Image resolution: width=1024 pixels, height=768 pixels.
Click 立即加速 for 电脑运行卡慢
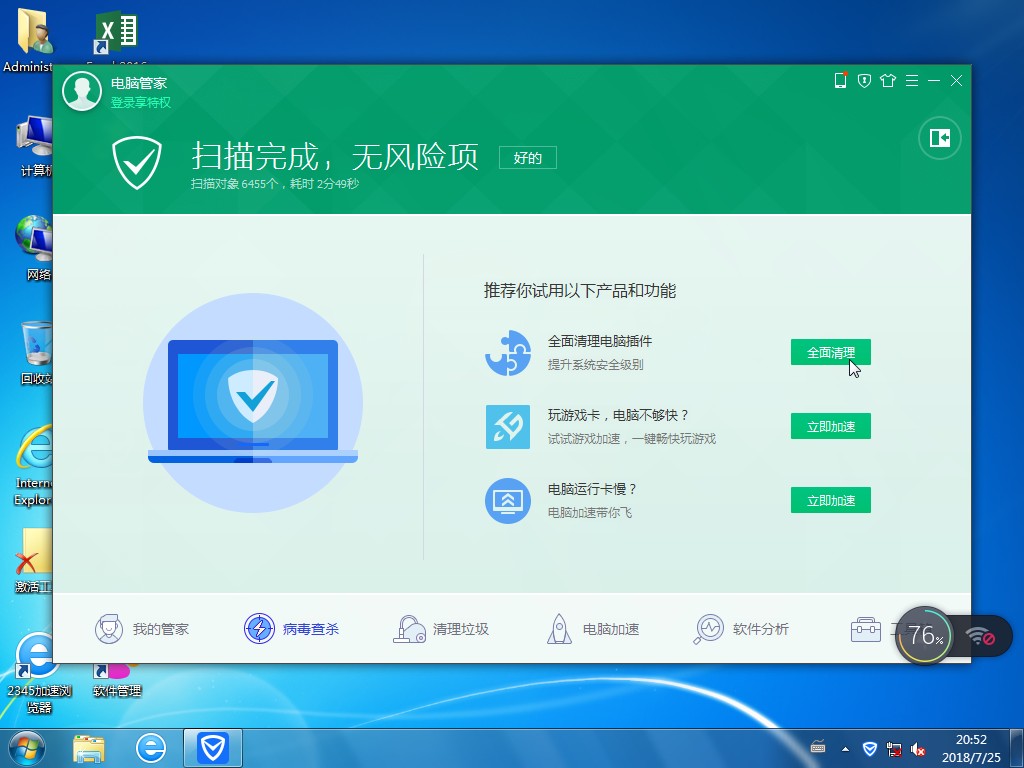831,500
